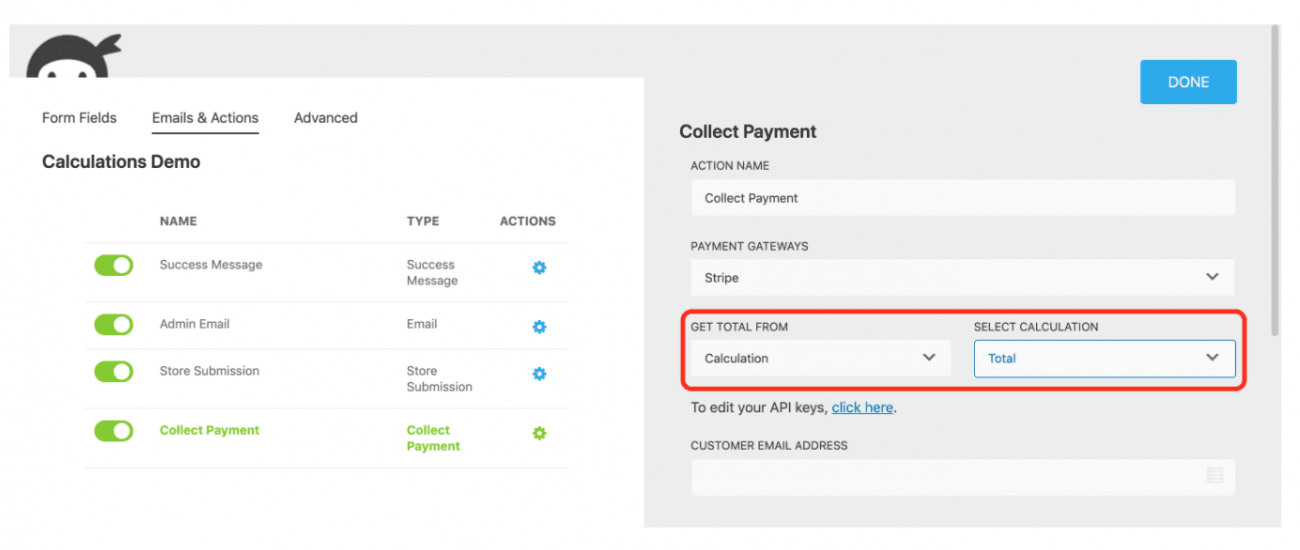Switch to the Form Fields tab
The width and height of the screenshot is (1300, 550).
click(79, 118)
